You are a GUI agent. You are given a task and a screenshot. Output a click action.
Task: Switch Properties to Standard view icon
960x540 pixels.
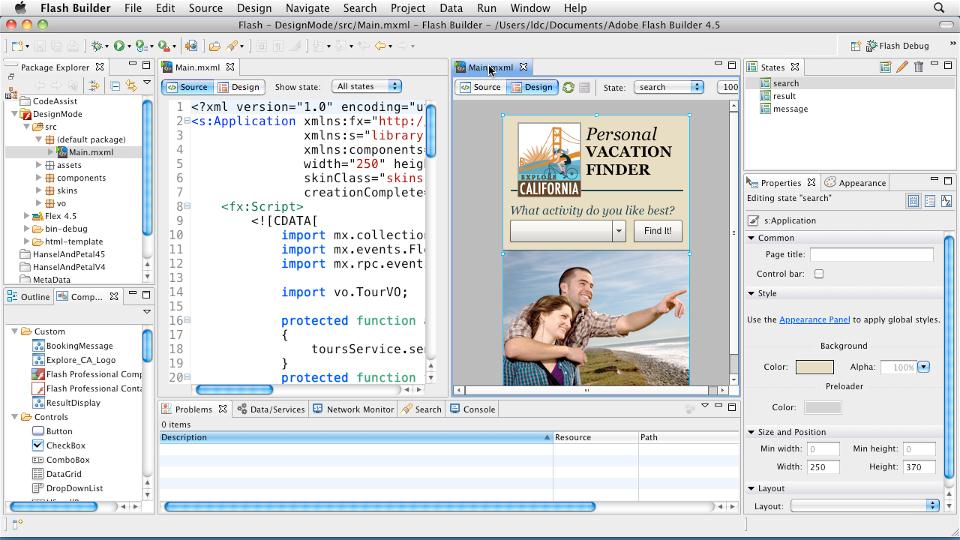pos(913,200)
